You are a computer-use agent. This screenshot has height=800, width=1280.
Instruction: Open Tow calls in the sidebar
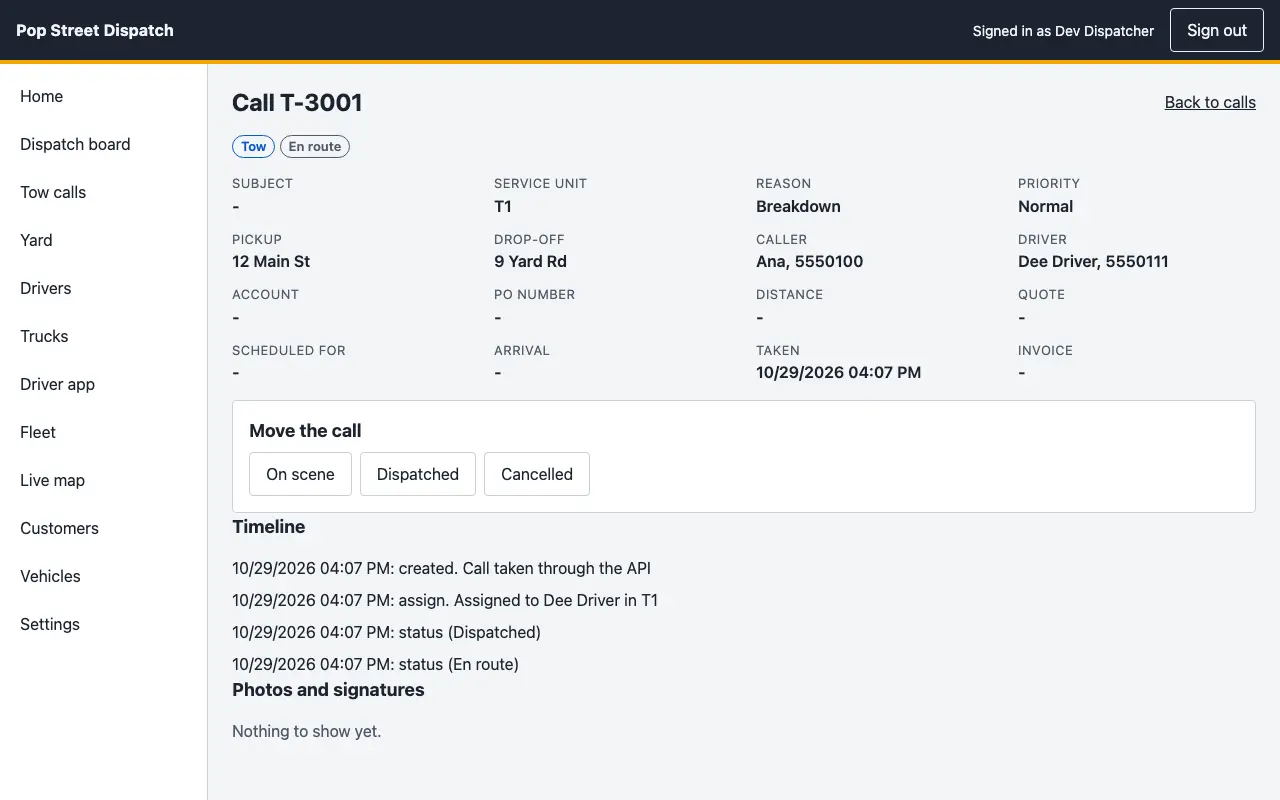[53, 192]
